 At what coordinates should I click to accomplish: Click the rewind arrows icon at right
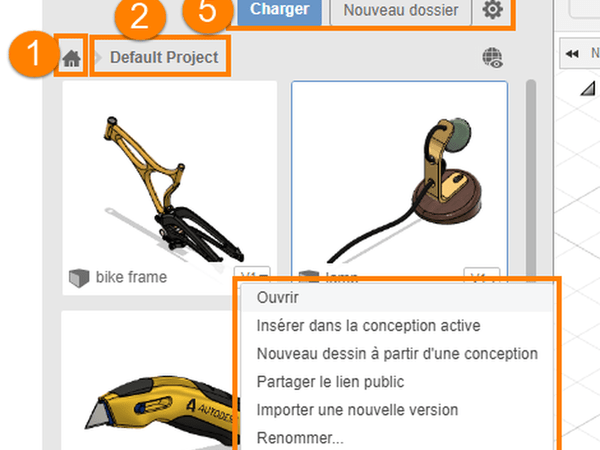pos(572,54)
